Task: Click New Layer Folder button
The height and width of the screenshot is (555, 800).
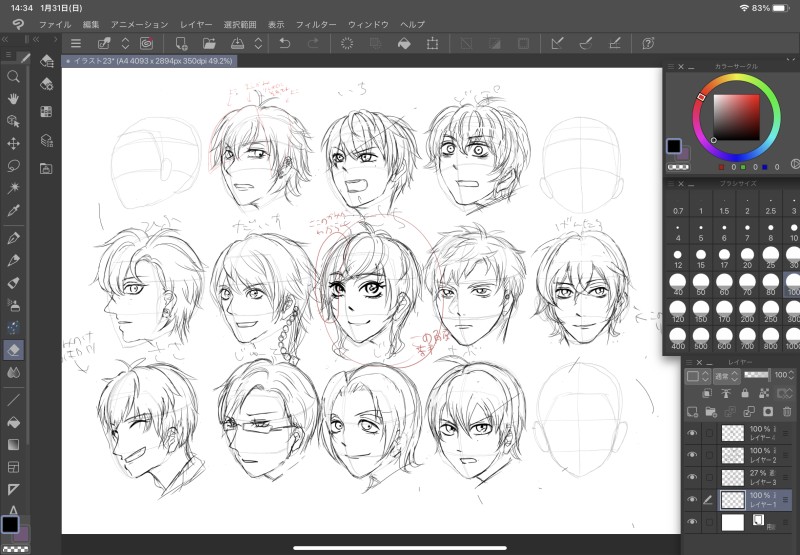Action: point(711,412)
